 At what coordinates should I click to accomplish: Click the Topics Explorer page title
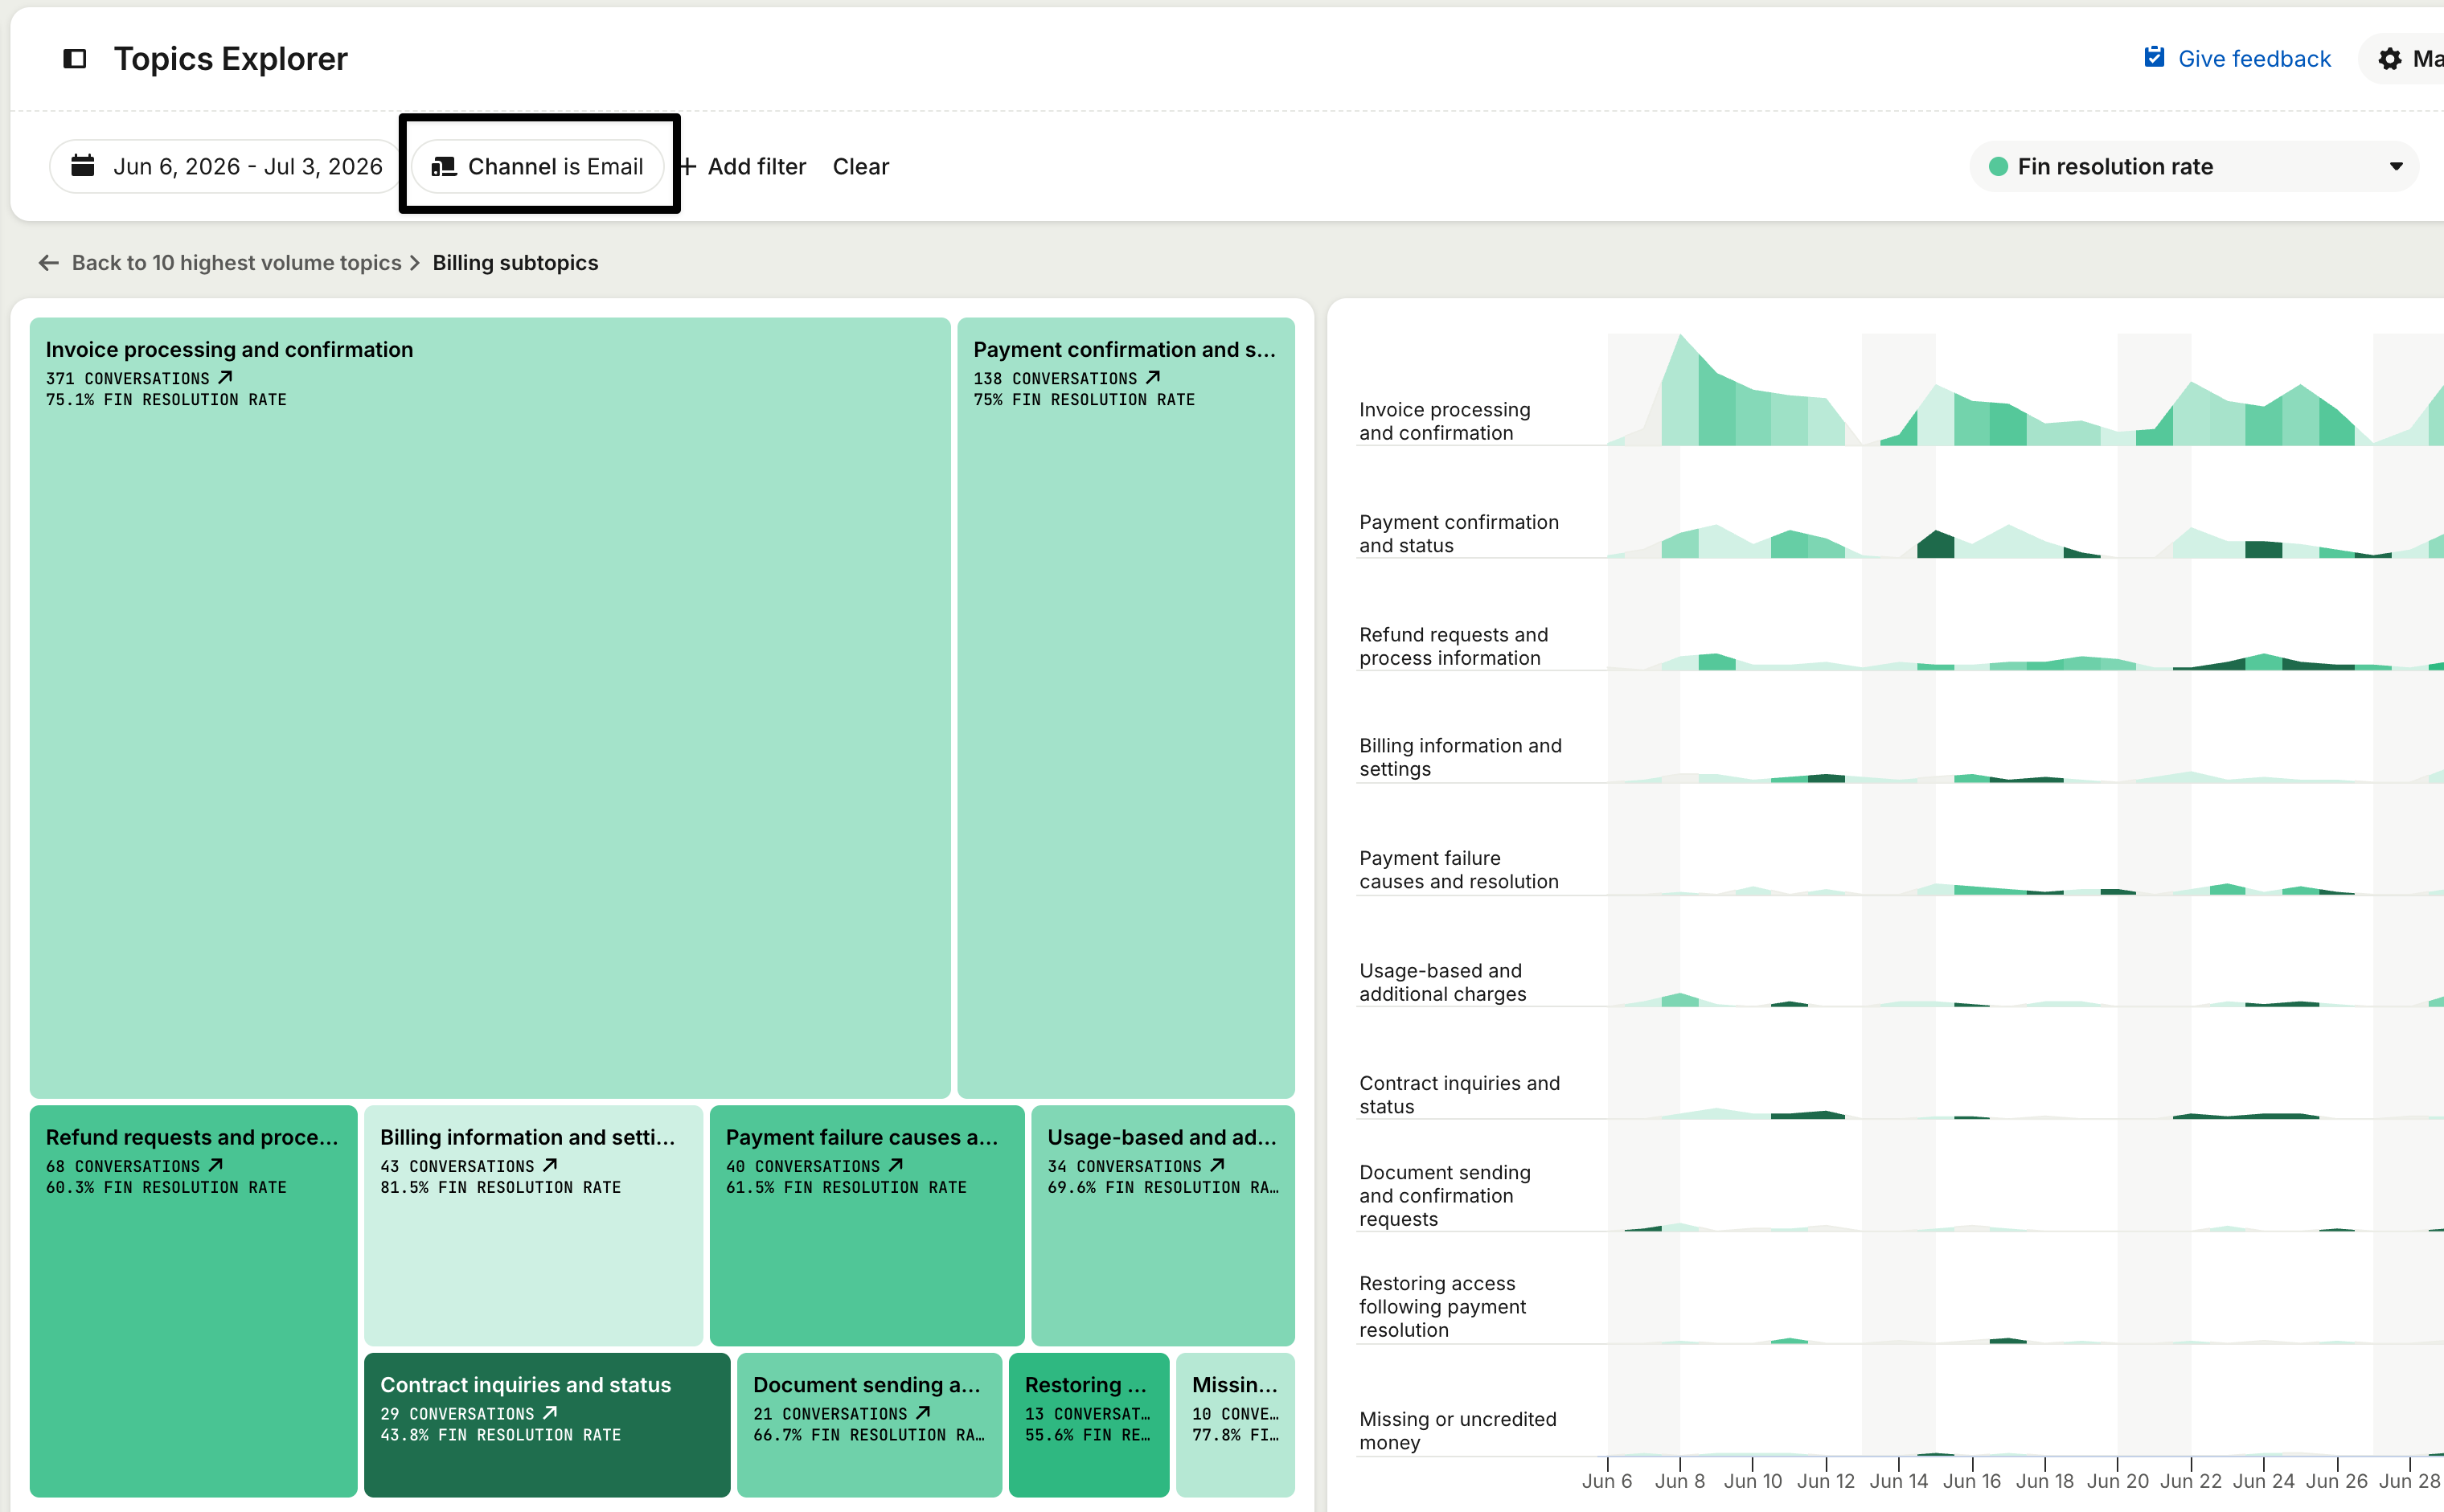[x=231, y=59]
